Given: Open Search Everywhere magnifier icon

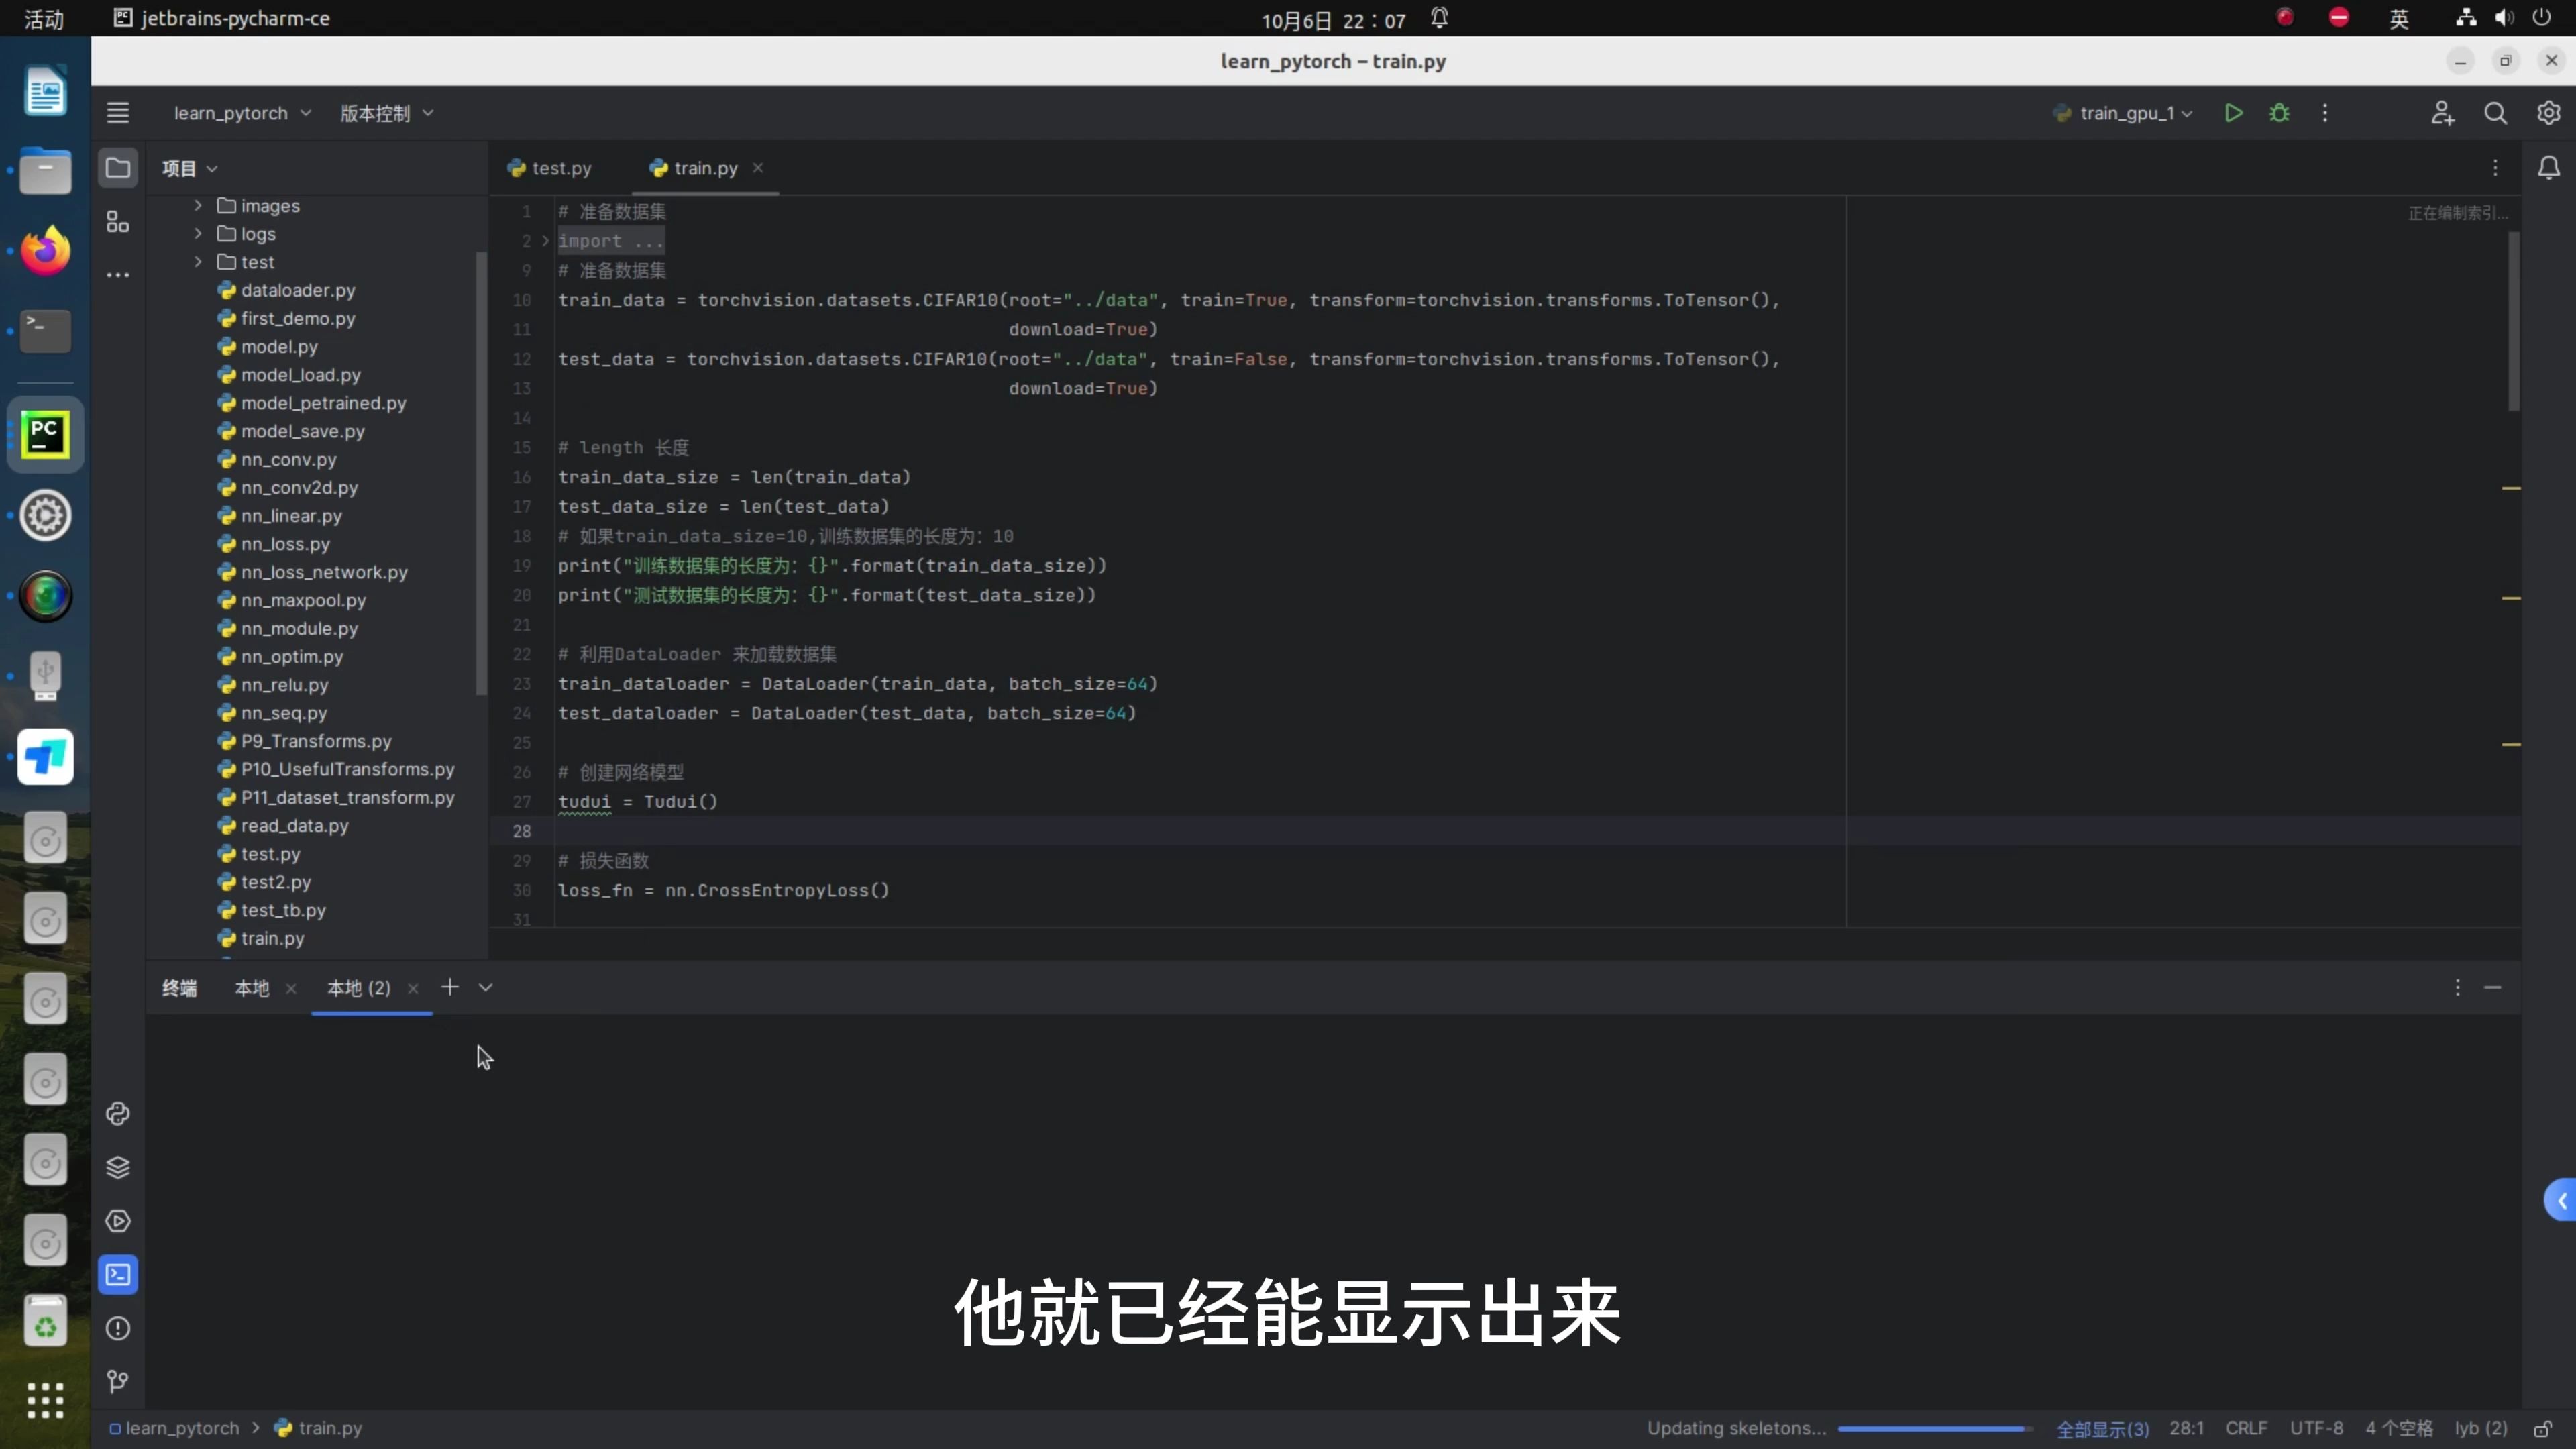Looking at the screenshot, I should [x=2495, y=113].
